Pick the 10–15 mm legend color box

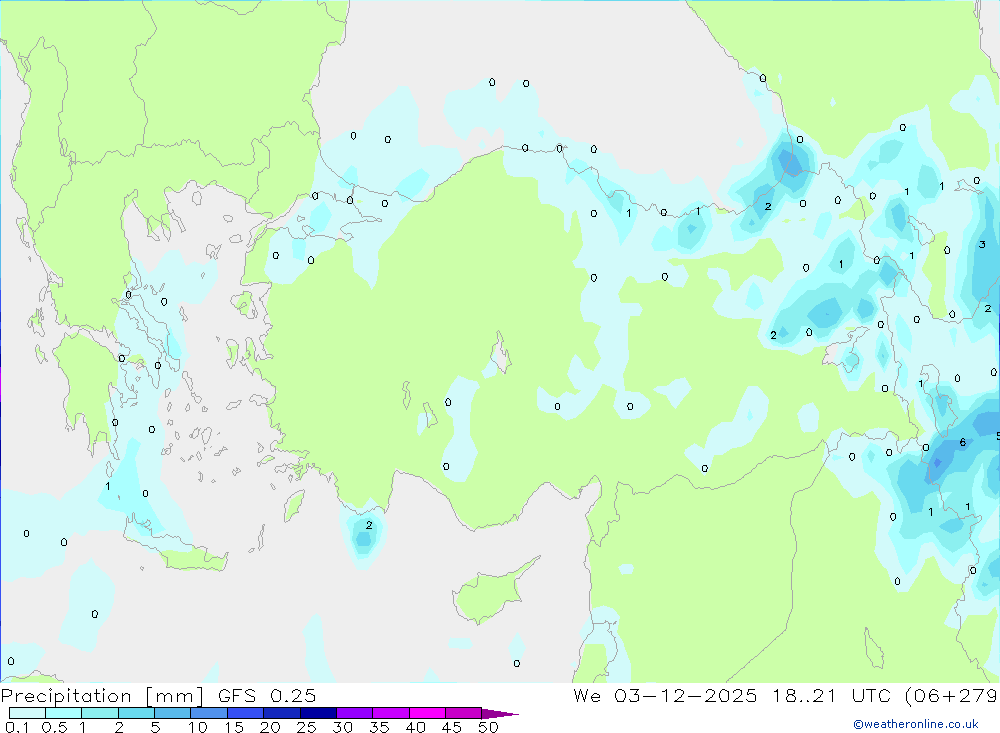coord(209,713)
